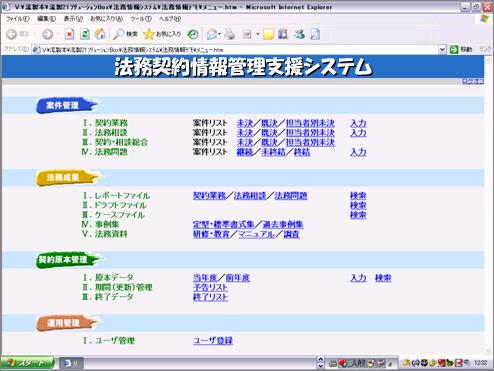Open 終結 list for 法務問題
This screenshot has height=371, width=494.
point(302,152)
